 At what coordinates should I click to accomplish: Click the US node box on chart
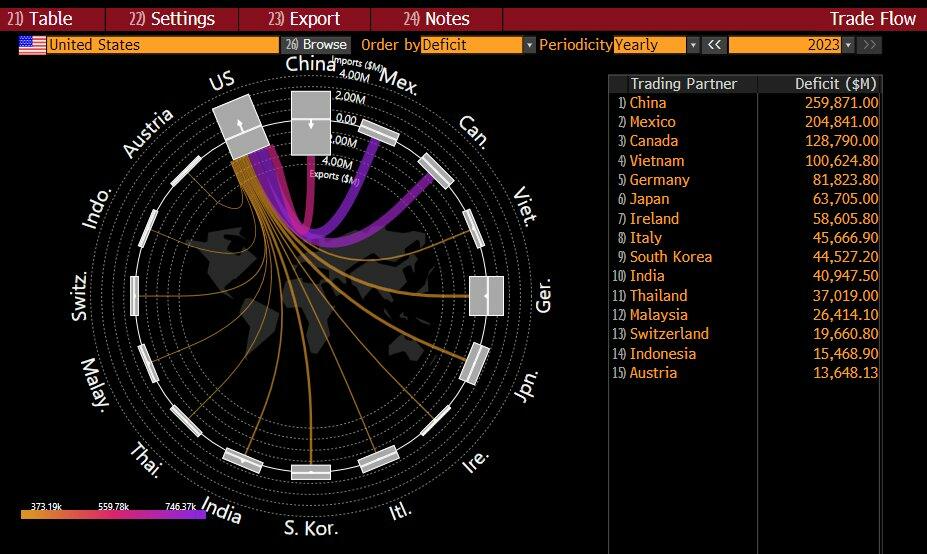pyautogui.click(x=240, y=126)
